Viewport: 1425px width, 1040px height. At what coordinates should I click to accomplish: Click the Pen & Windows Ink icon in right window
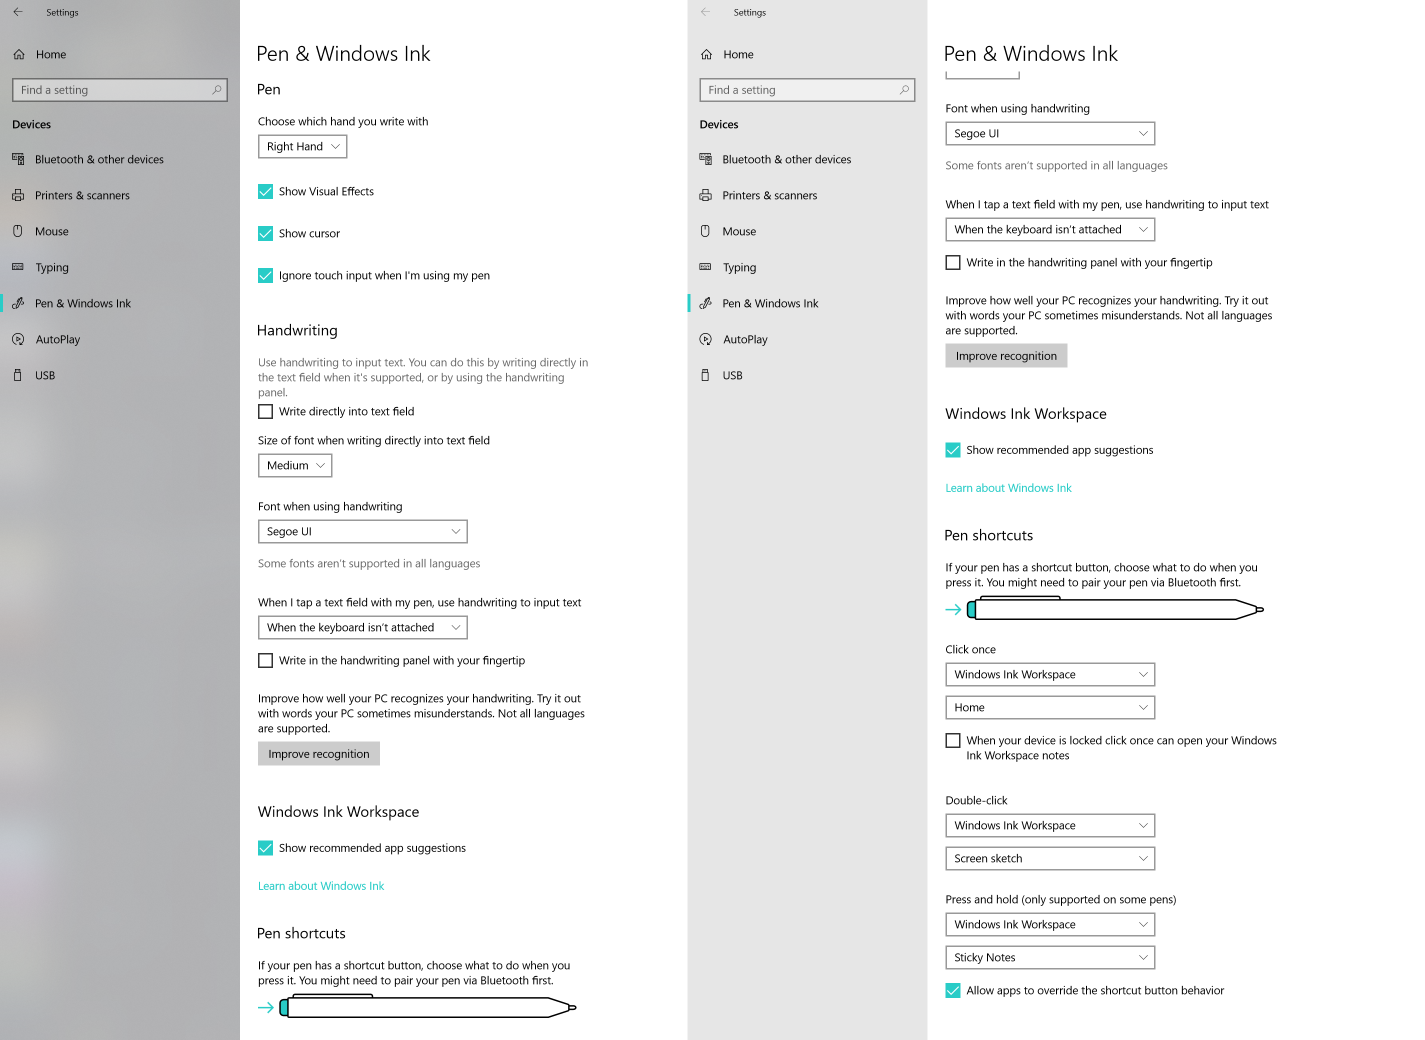coord(705,303)
